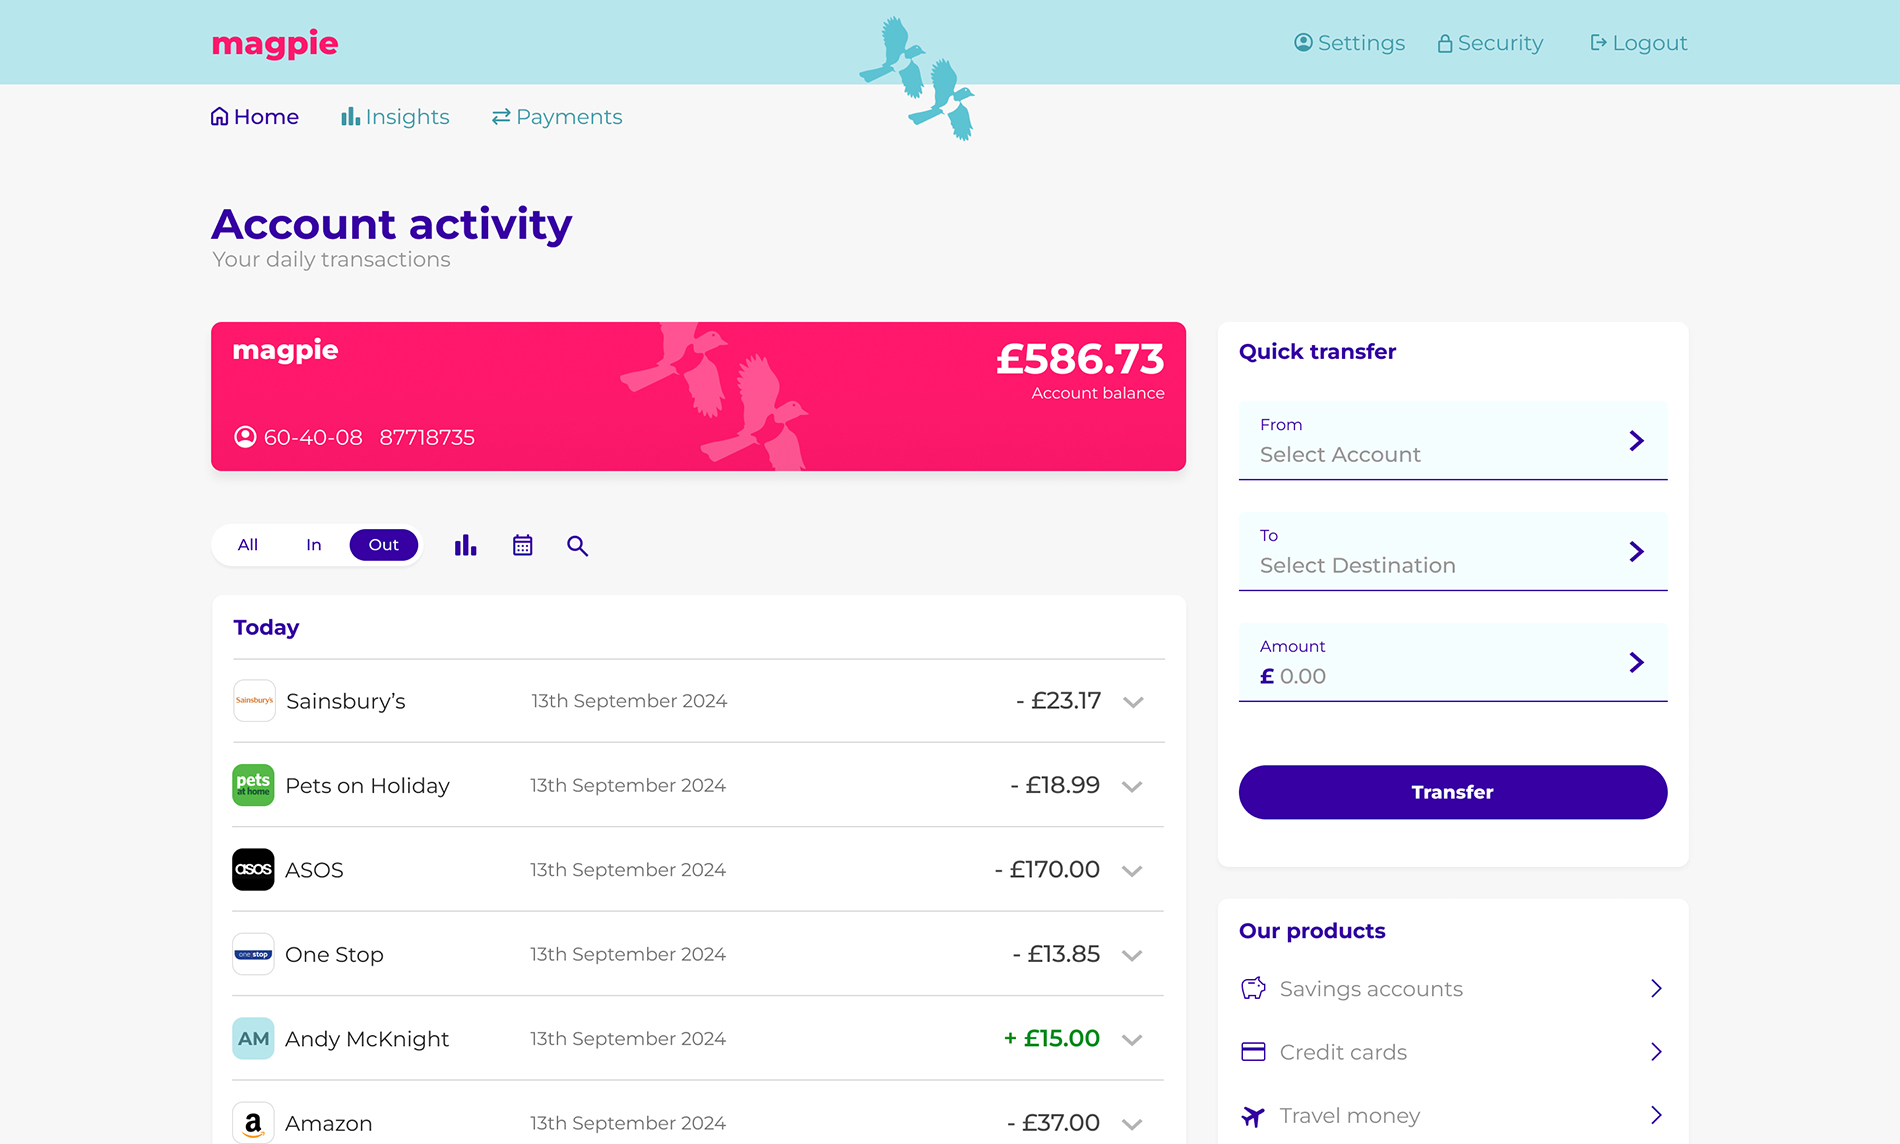Select the Sainsbury's merchant name
This screenshot has height=1144, width=1900.
[x=346, y=701]
